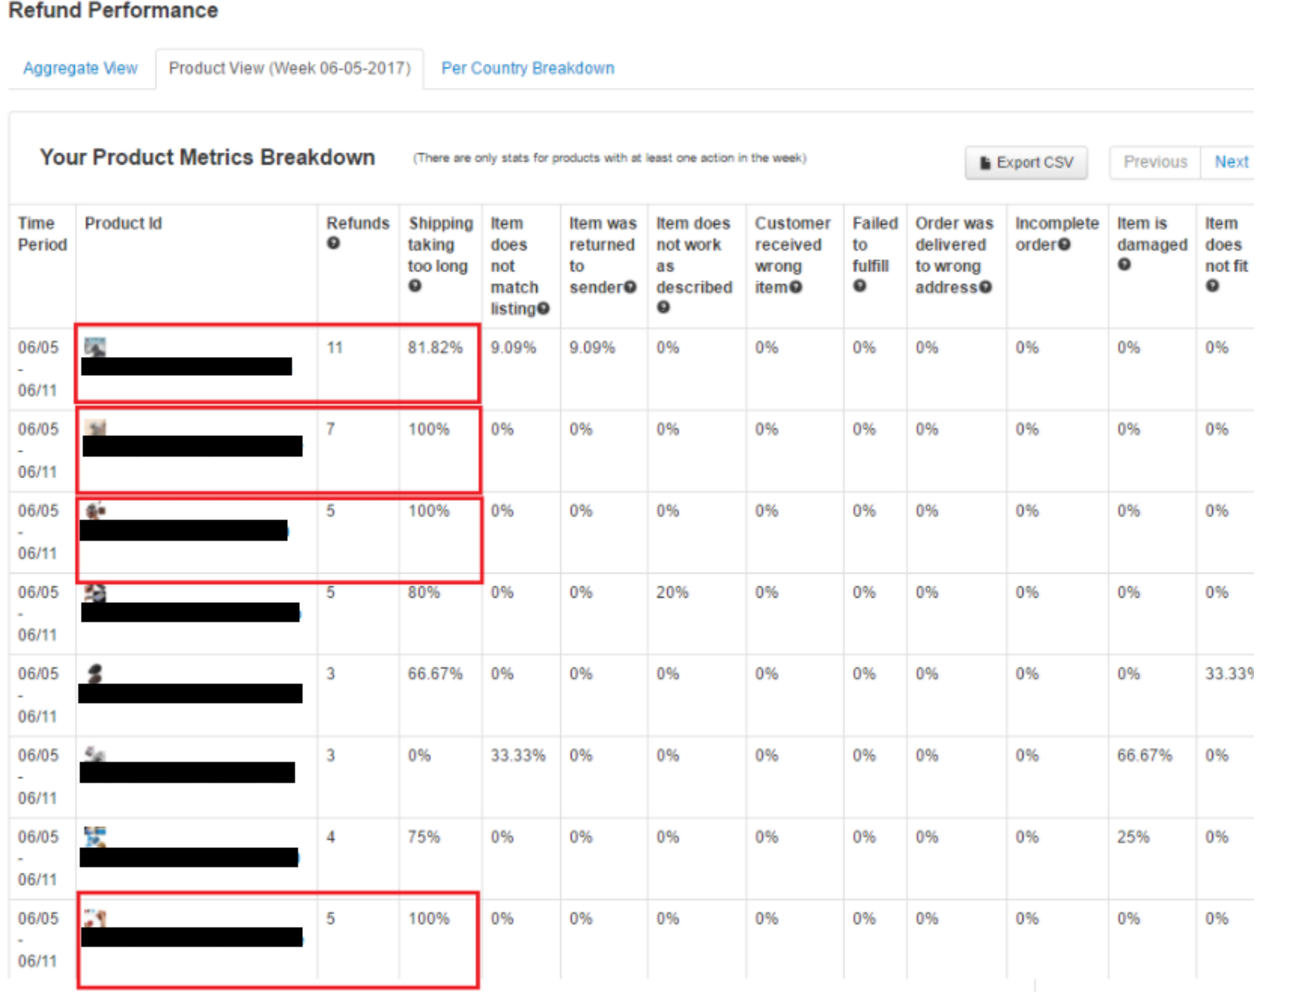Click the info icon beside Customer received wrong item

[795, 288]
